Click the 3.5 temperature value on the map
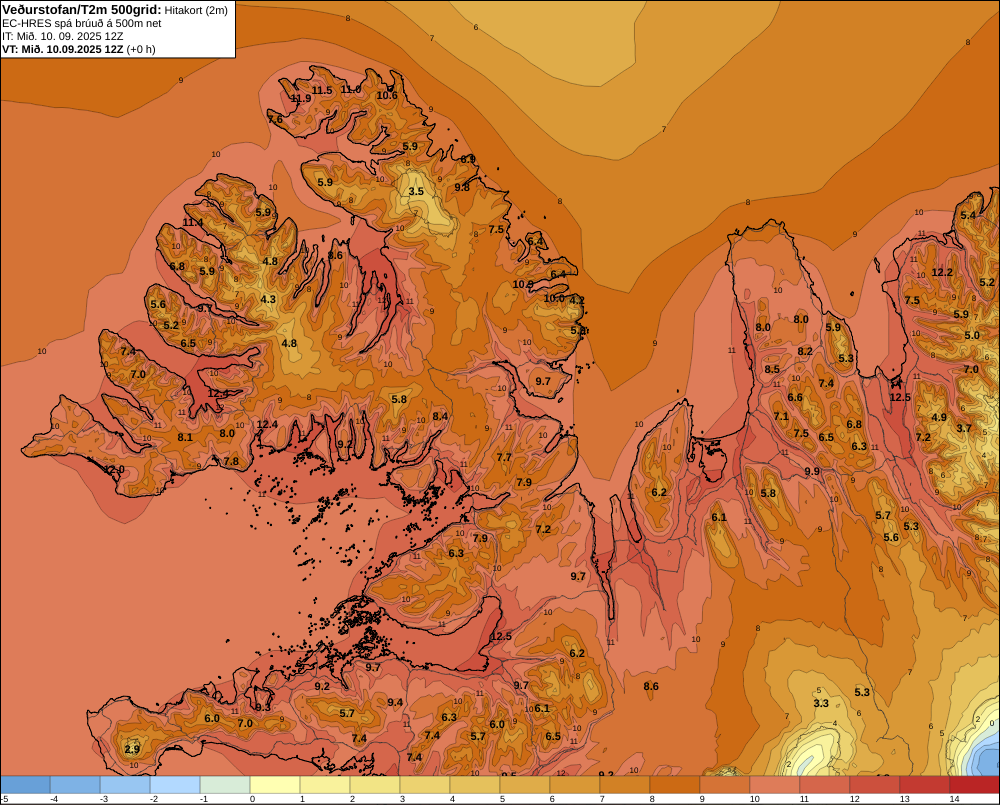This screenshot has height=805, width=1000. pyautogui.click(x=416, y=191)
